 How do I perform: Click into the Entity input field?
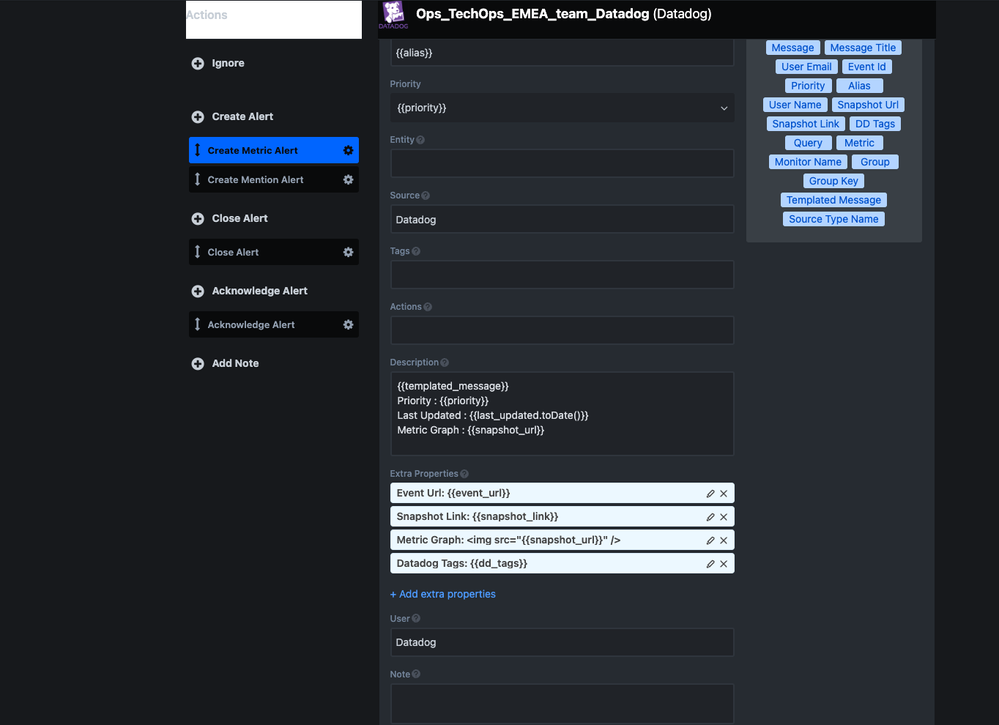(x=562, y=164)
